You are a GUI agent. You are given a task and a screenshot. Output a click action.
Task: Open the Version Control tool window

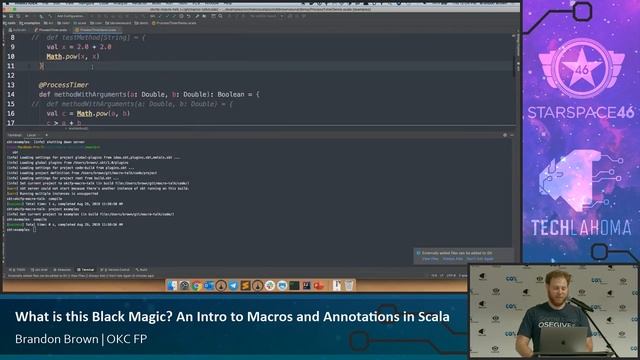[x=115, y=270]
